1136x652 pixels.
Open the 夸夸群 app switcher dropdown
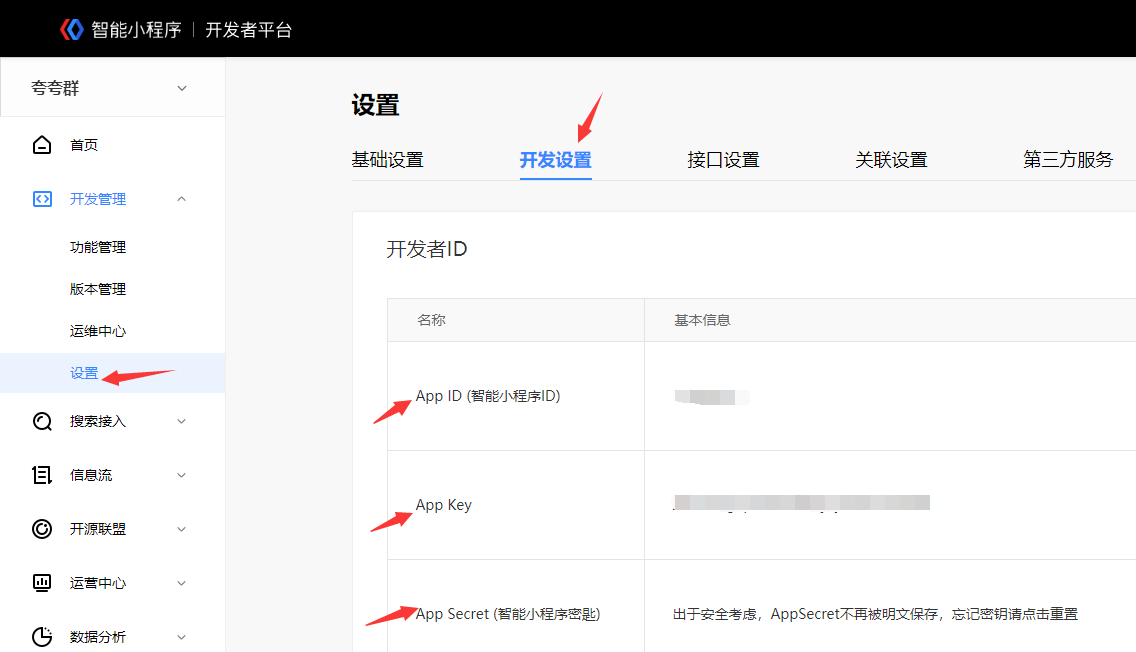pyautogui.click(x=181, y=88)
